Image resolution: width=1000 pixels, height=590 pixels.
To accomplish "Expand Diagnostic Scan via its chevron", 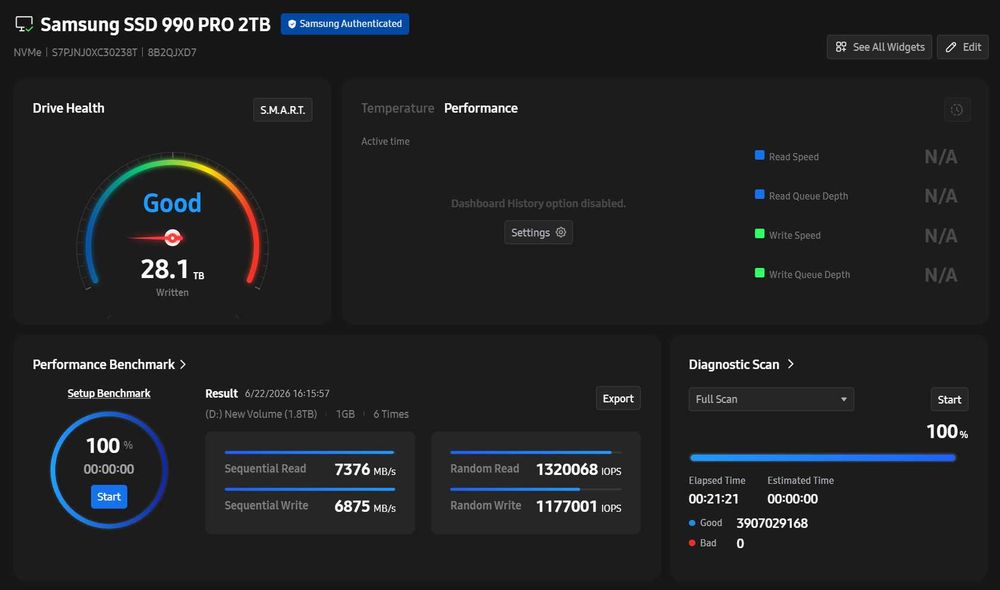I will (791, 364).
